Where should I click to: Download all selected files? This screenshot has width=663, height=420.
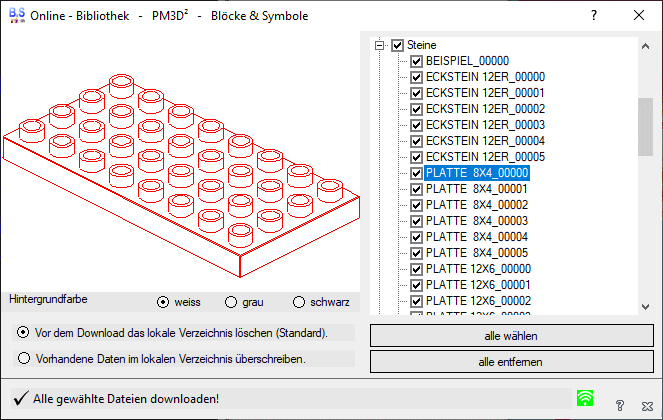(126, 399)
